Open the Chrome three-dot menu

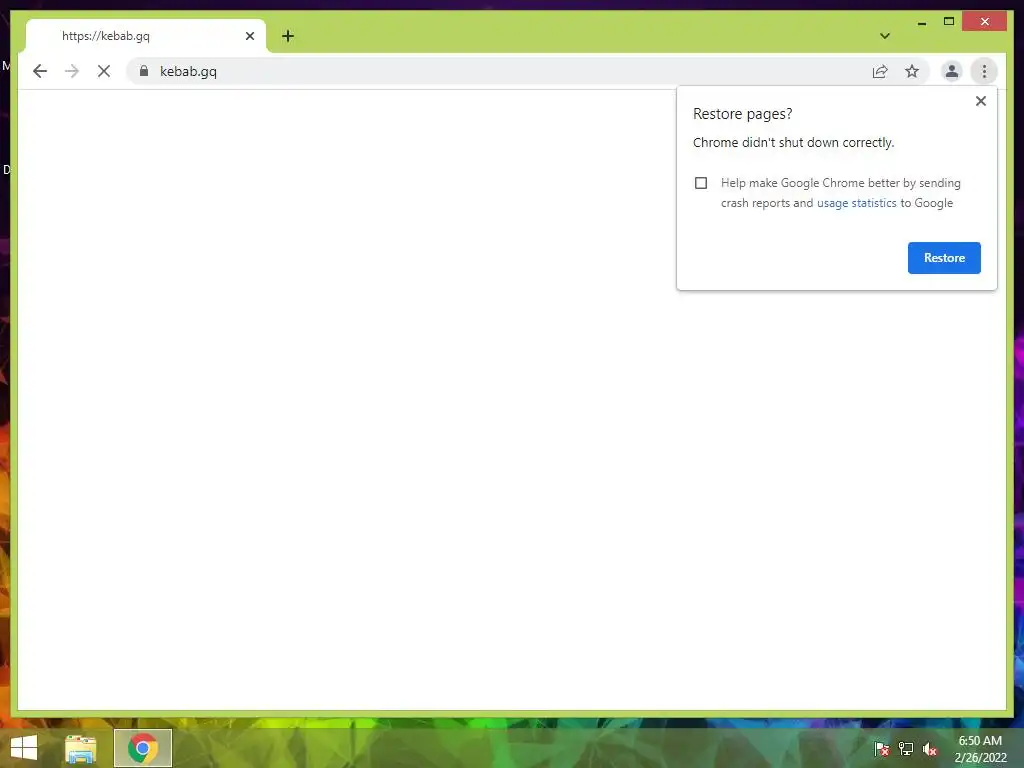[x=984, y=71]
